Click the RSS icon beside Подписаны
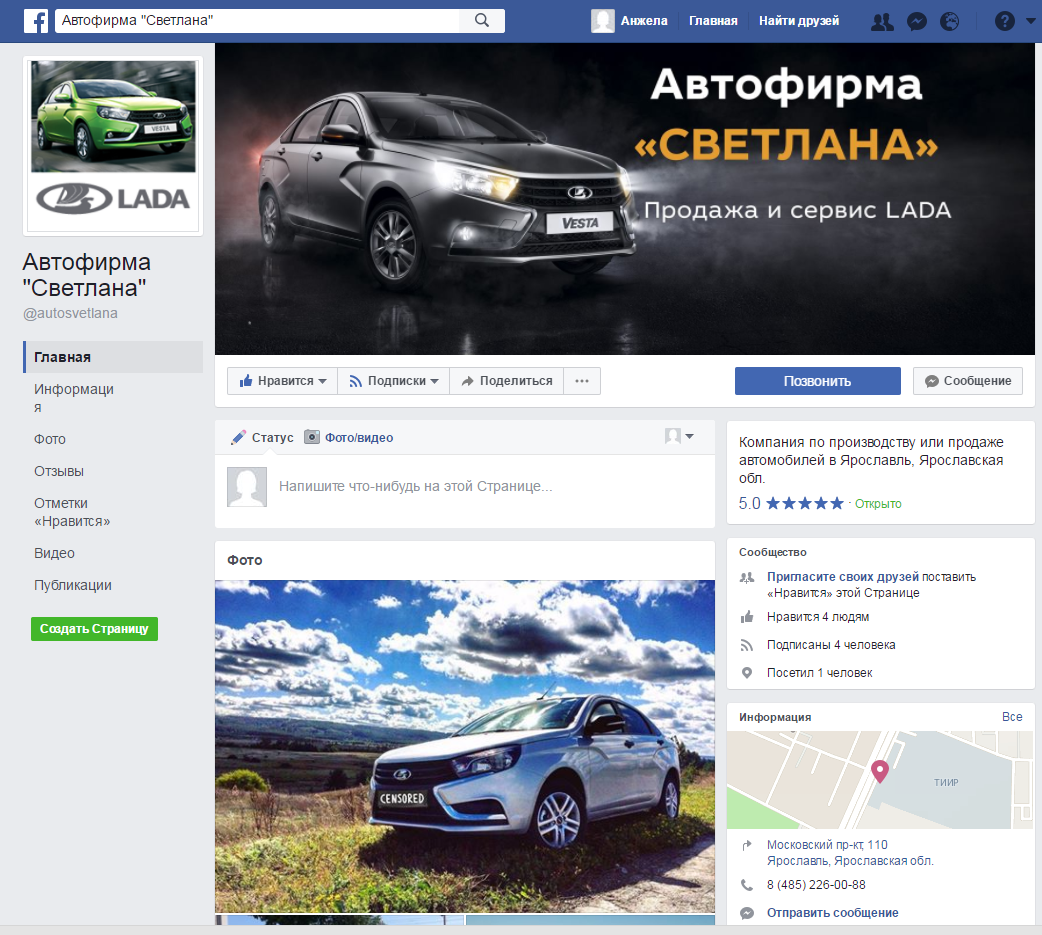This screenshot has width=1042, height=935. tap(747, 645)
